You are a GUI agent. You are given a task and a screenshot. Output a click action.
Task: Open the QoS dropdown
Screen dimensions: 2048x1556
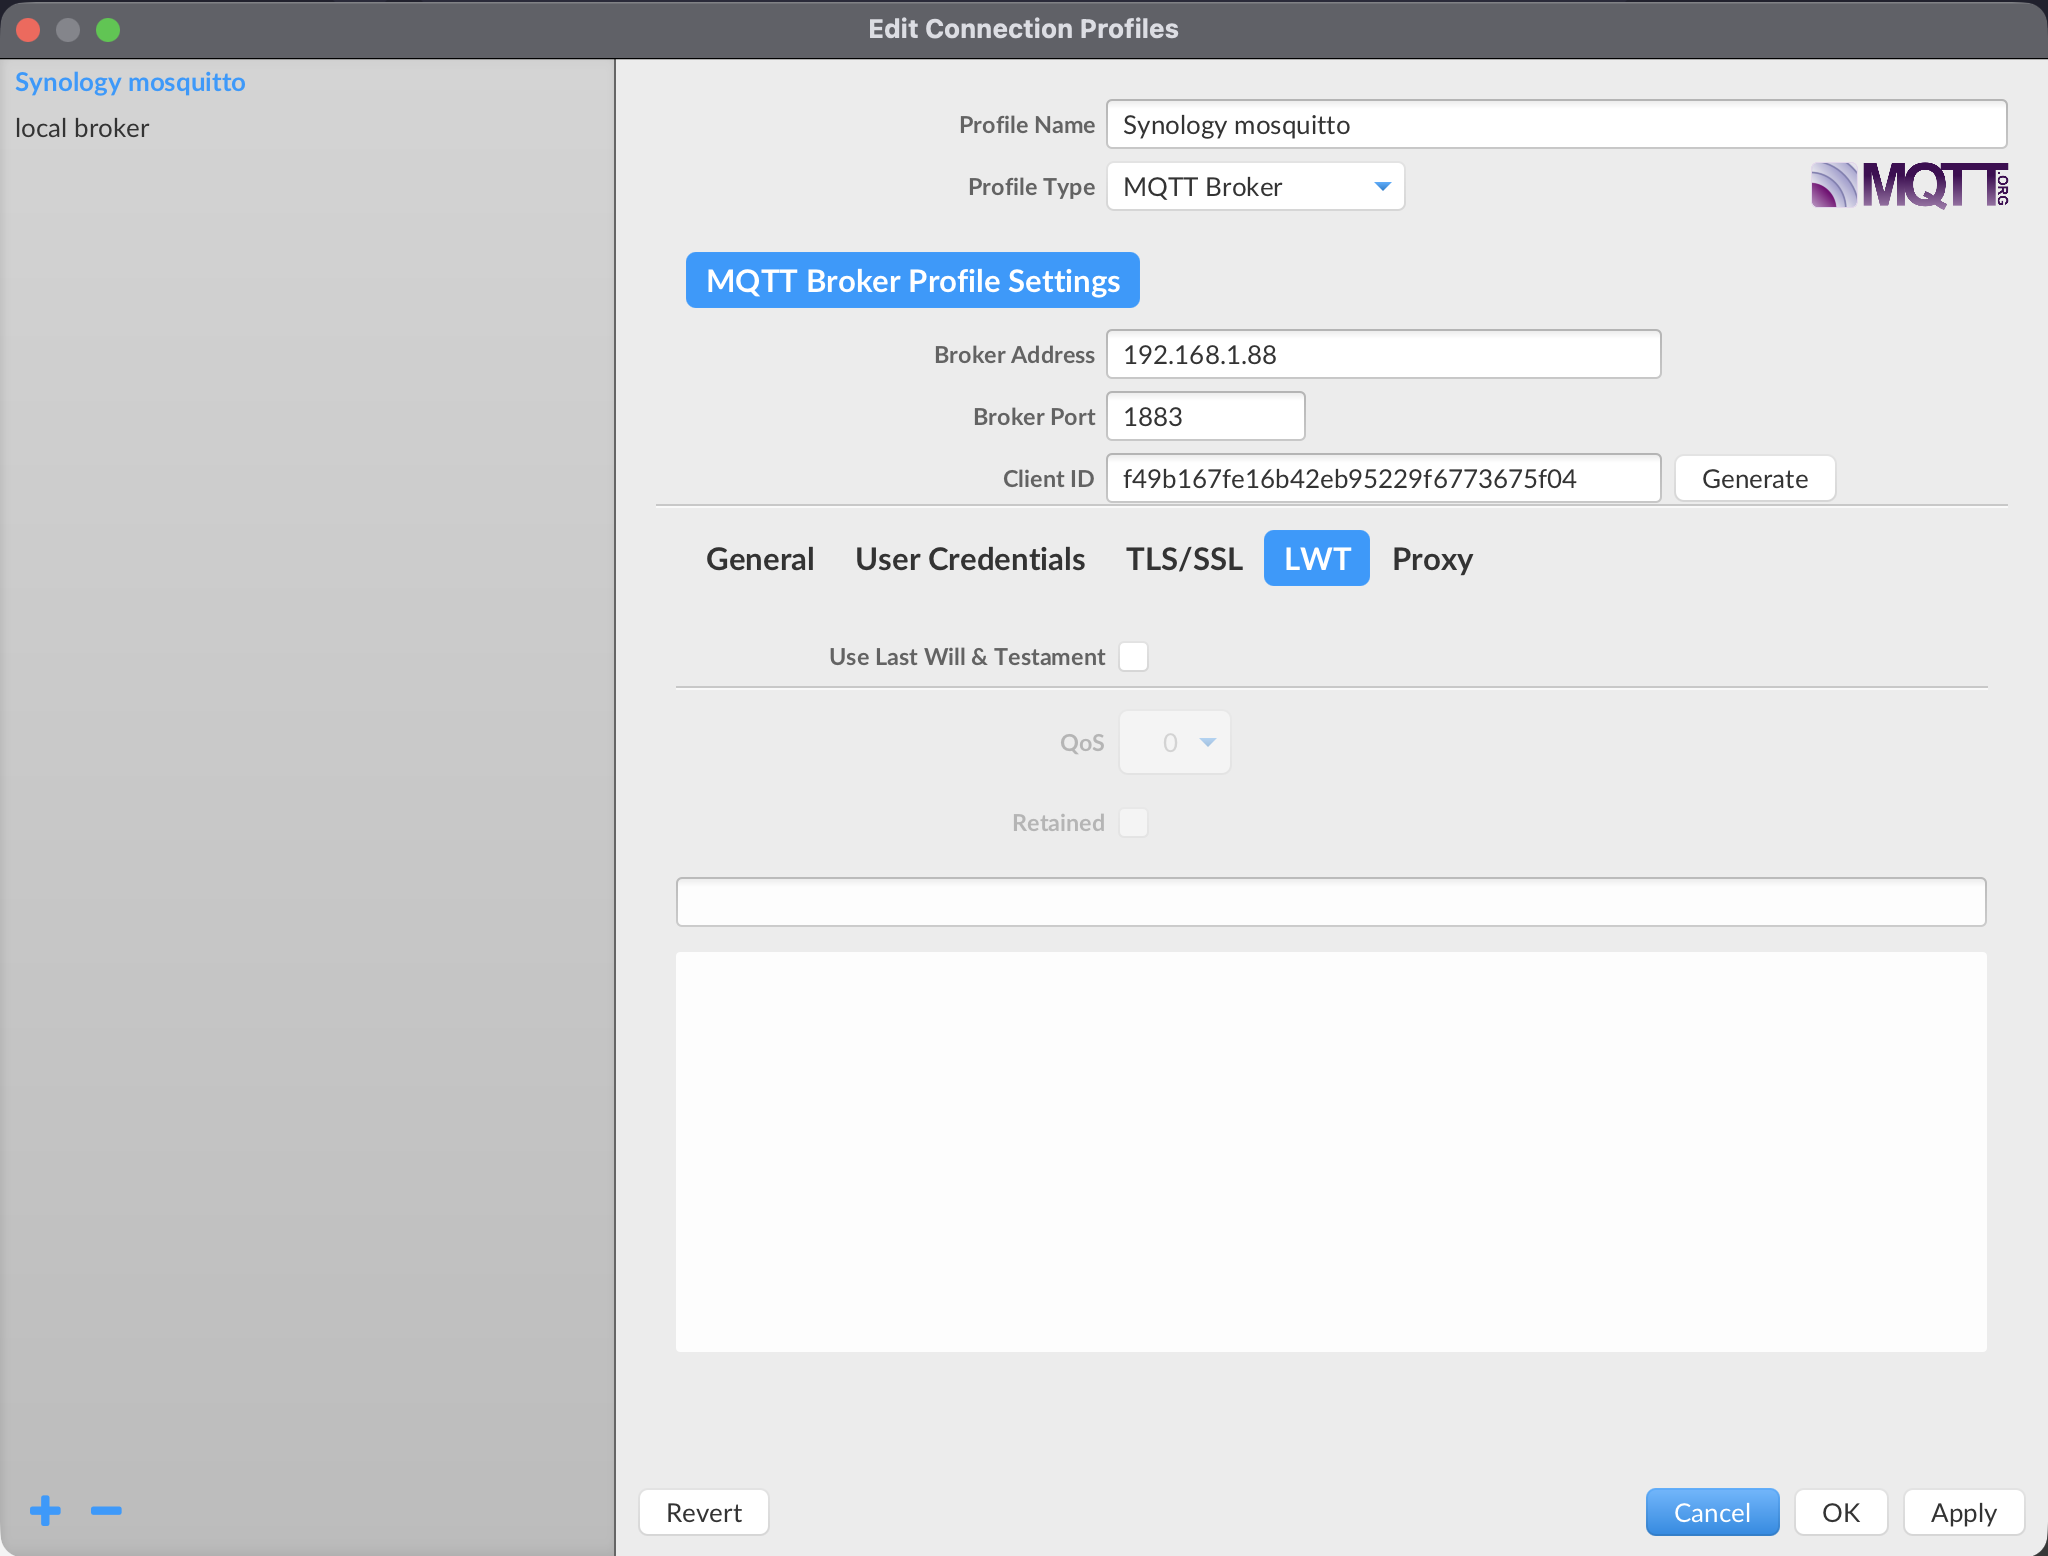click(x=1175, y=743)
